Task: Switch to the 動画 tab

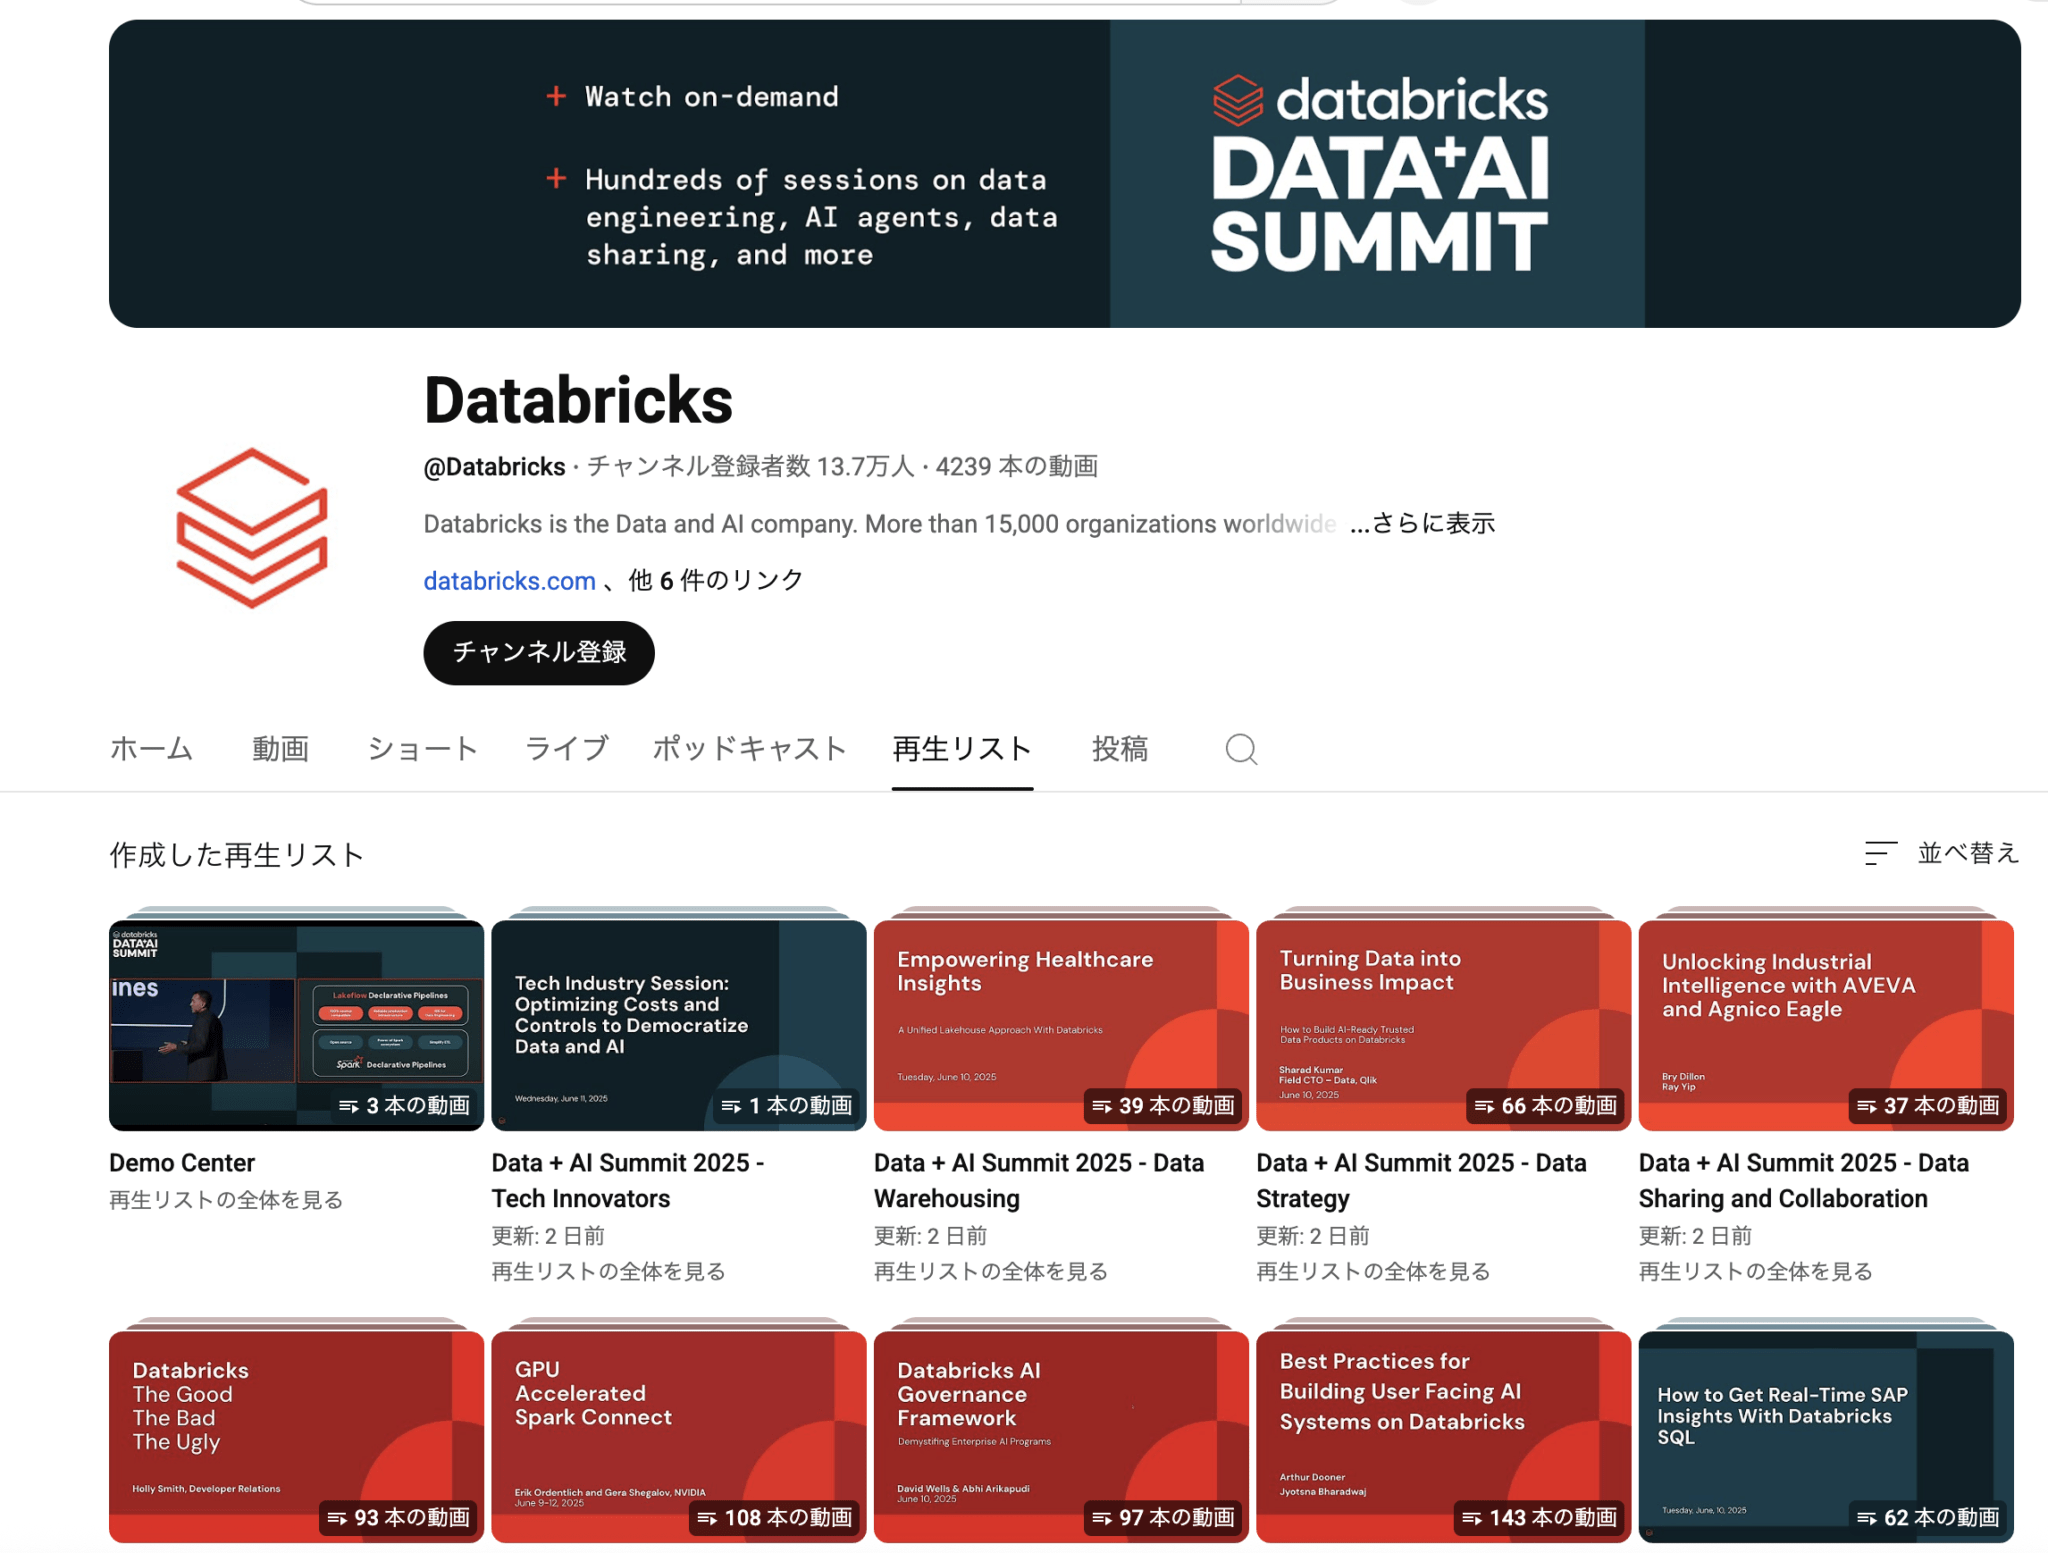Action: pyautogui.click(x=281, y=748)
